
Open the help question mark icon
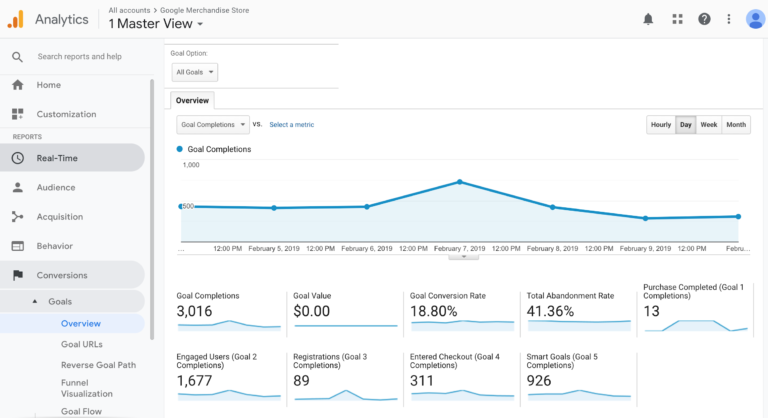(x=704, y=19)
